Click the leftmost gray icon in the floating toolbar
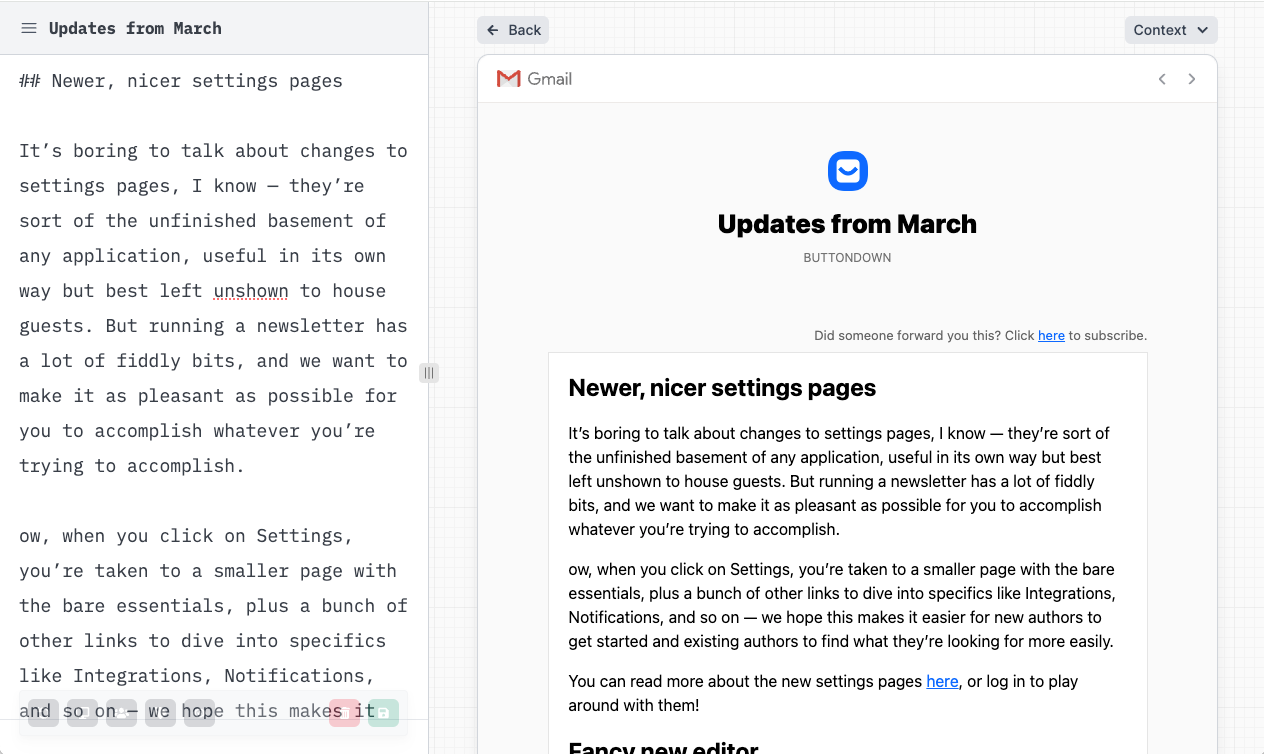 pyautogui.click(x=40, y=711)
